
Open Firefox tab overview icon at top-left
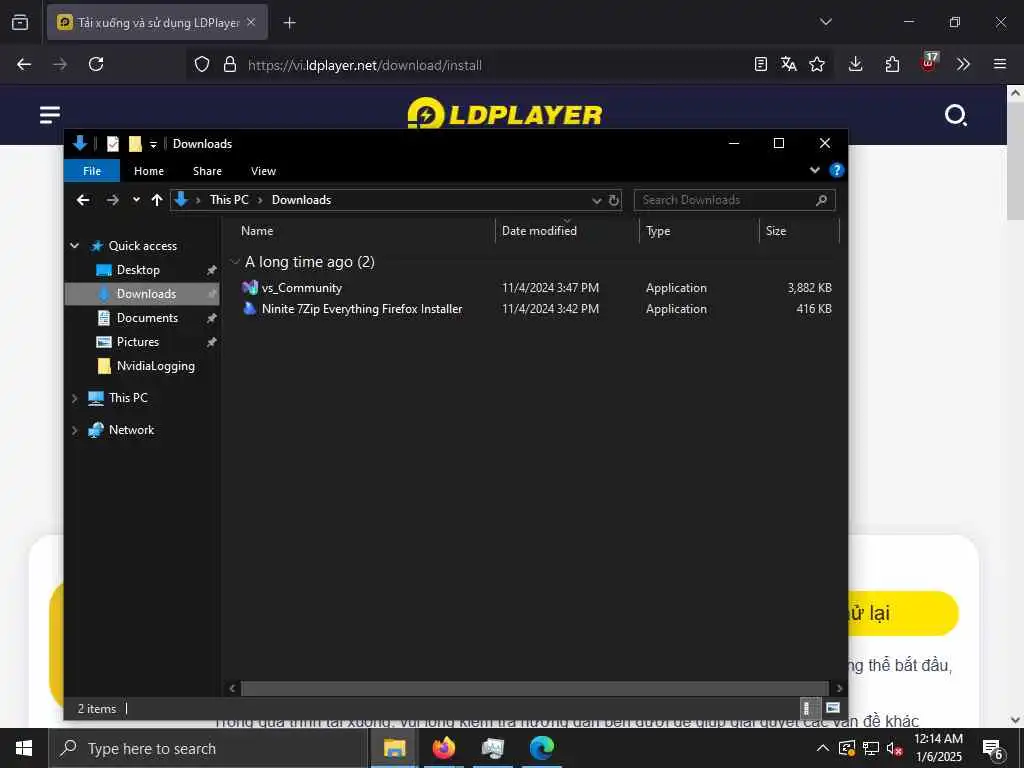[20, 22]
